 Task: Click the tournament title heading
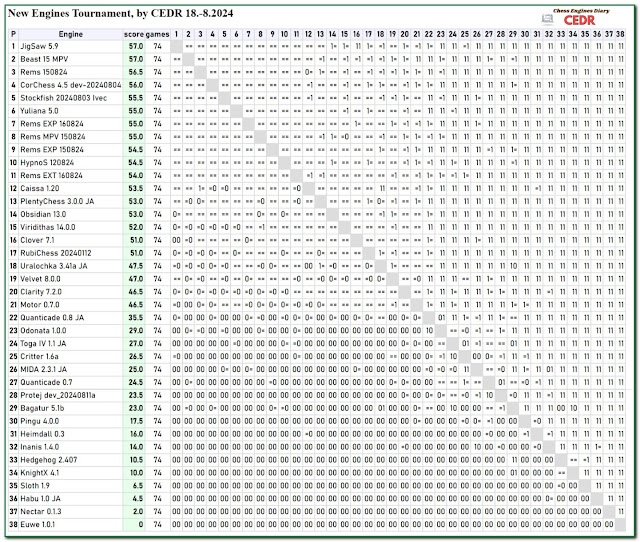tap(120, 13)
